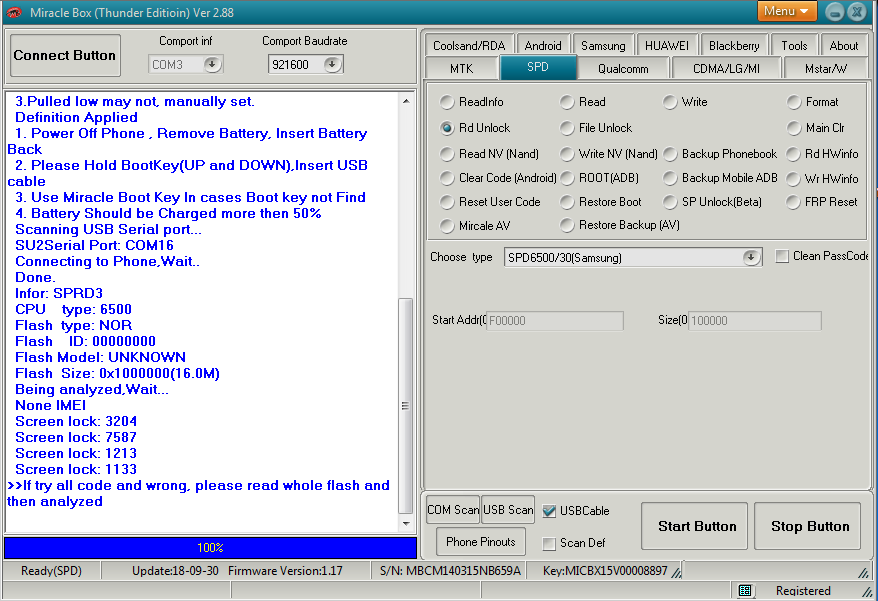Expand the Comport Baudrate 921600 dropdown
Viewport: 878px width, 601px height.
332,64
